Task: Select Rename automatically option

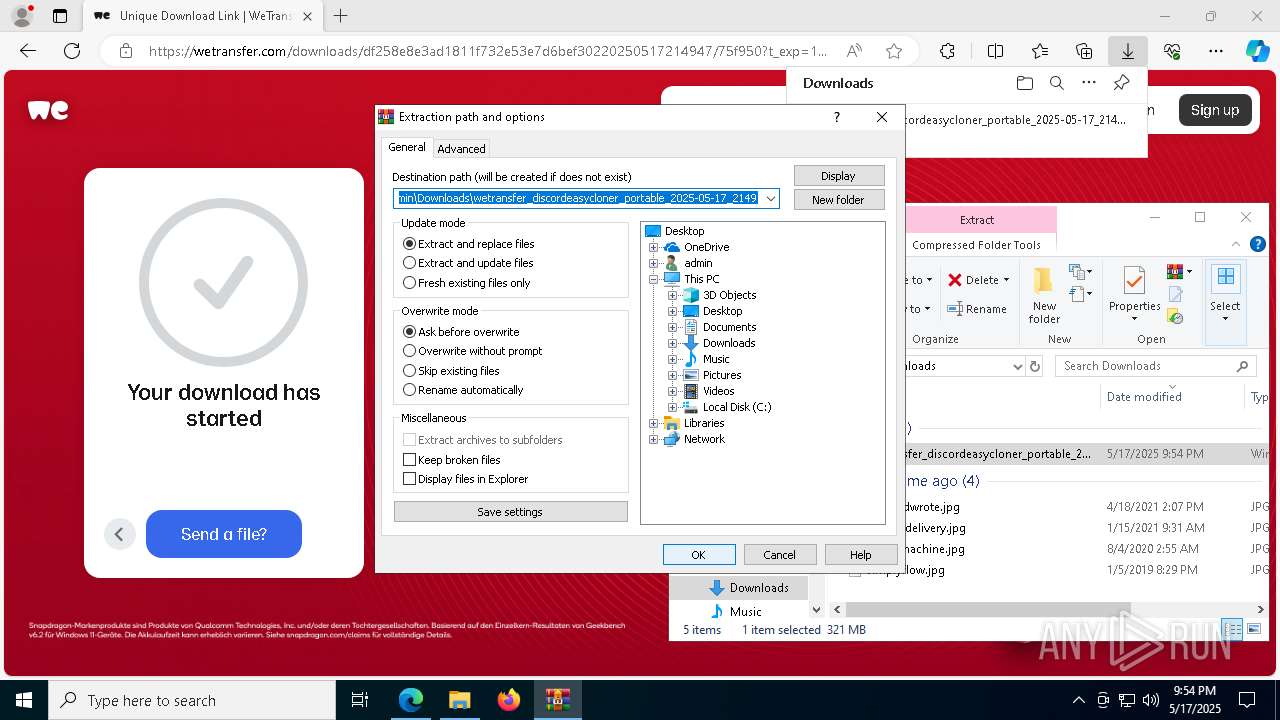Action: click(x=463, y=390)
